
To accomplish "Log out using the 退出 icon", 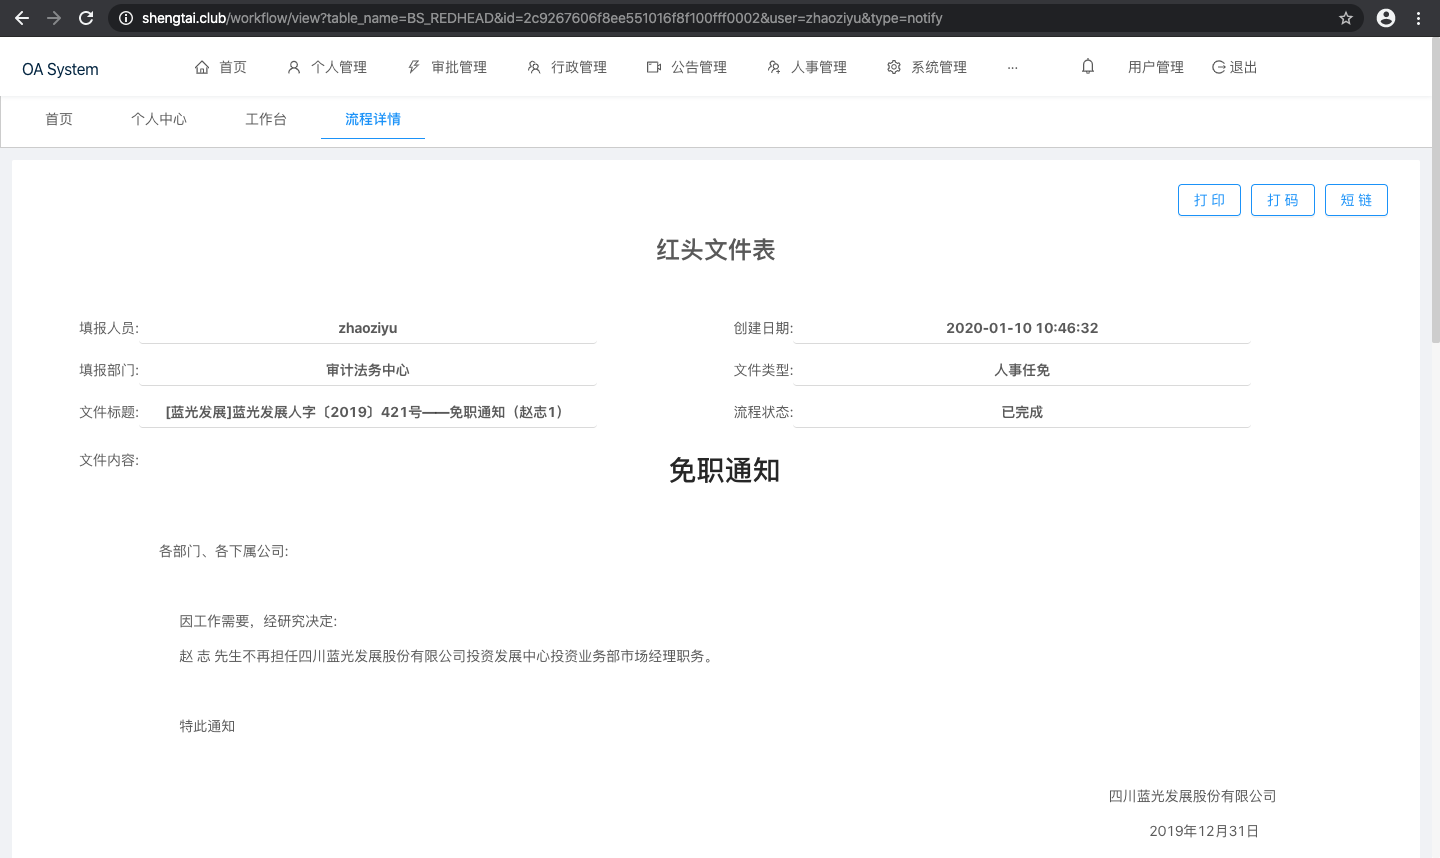I will (1216, 66).
